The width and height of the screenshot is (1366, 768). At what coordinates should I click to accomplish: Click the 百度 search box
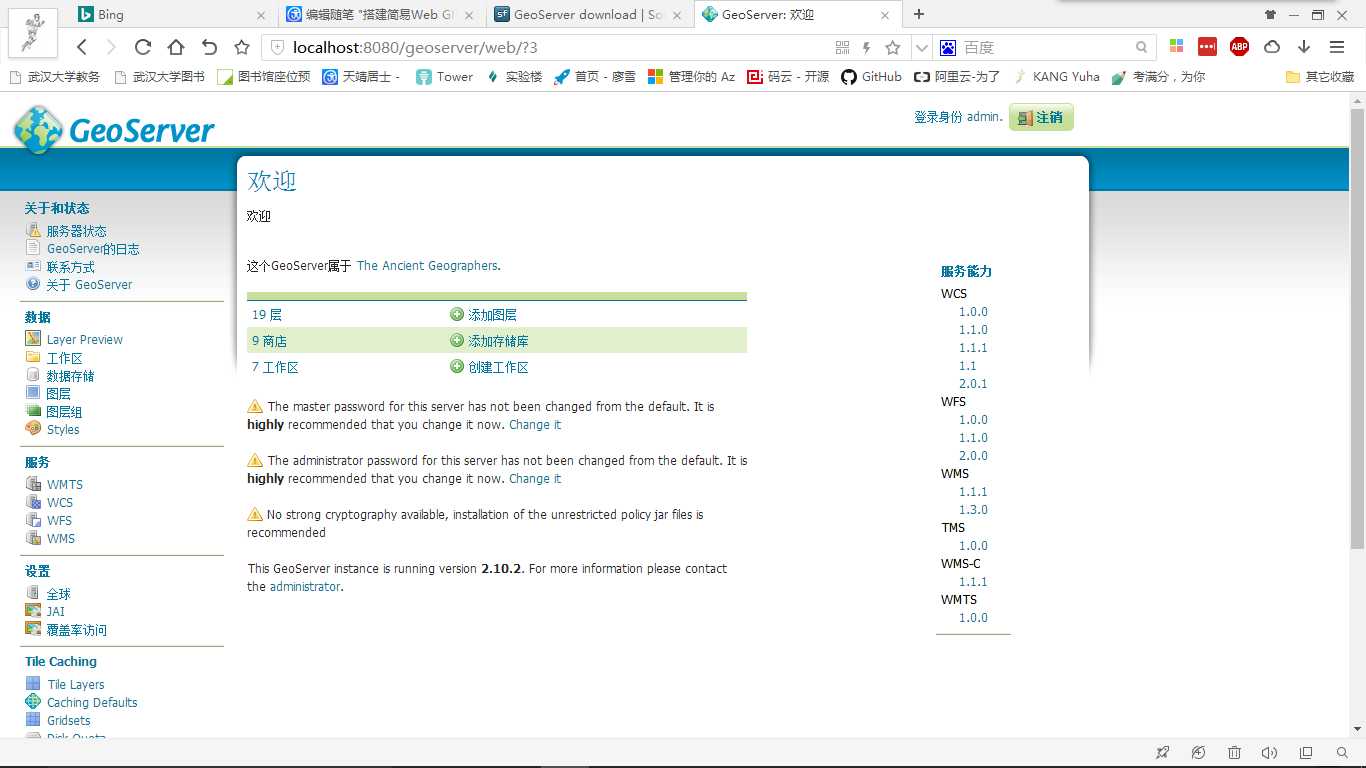[1045, 47]
